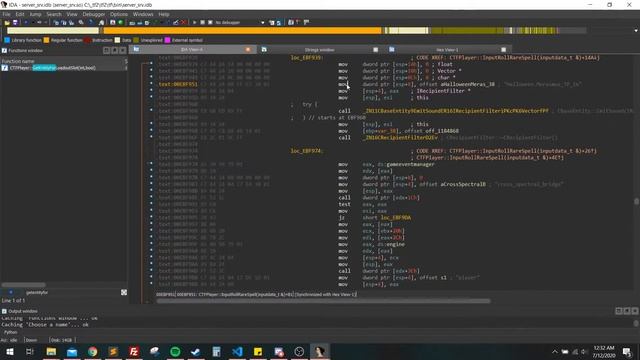This screenshot has height=360, width=640.
Task: Close the IDA View-A tab
Action: click(x=248, y=49)
